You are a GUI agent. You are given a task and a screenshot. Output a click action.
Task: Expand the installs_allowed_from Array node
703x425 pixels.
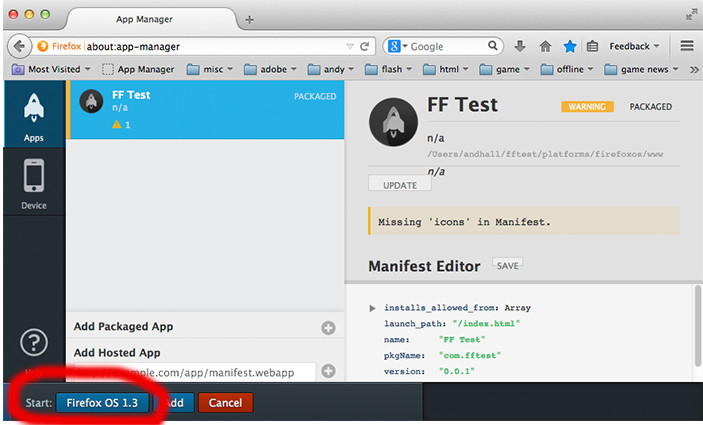372,308
